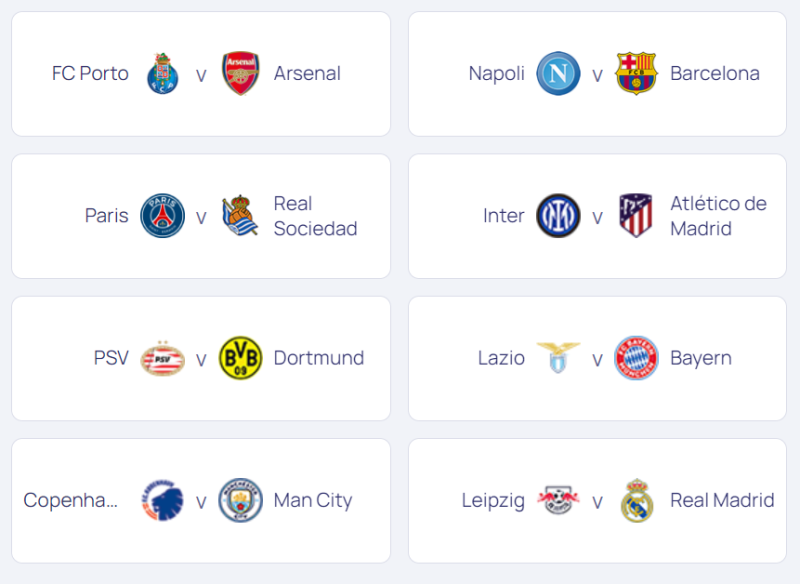Click the Barcelona club crest
800x584 pixels.
[x=636, y=73]
